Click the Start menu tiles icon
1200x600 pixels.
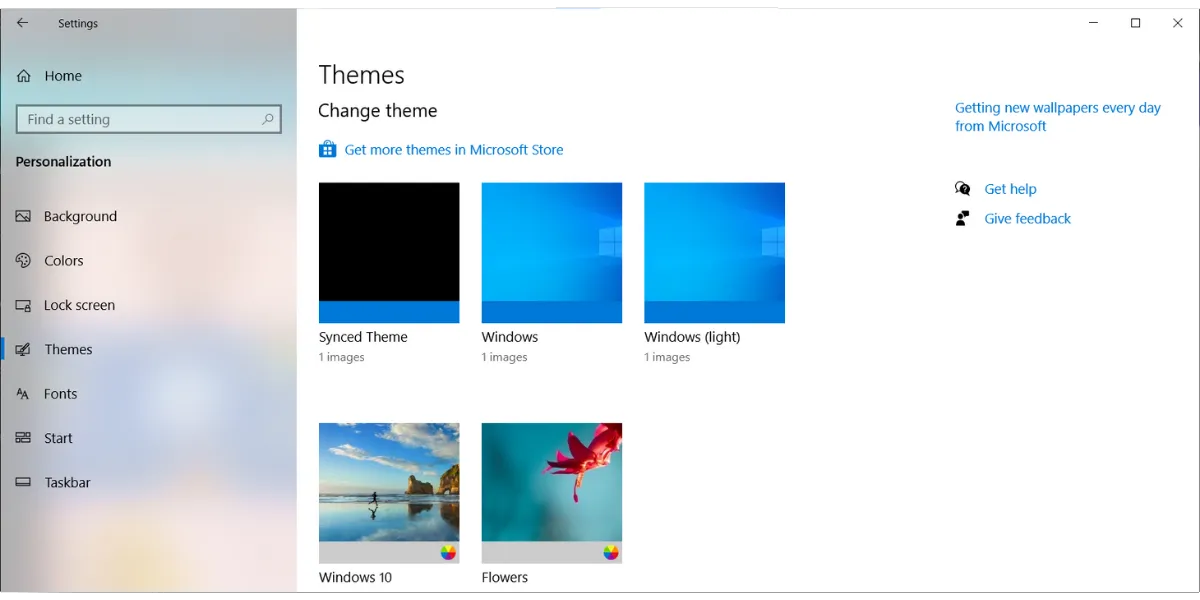click(x=23, y=438)
